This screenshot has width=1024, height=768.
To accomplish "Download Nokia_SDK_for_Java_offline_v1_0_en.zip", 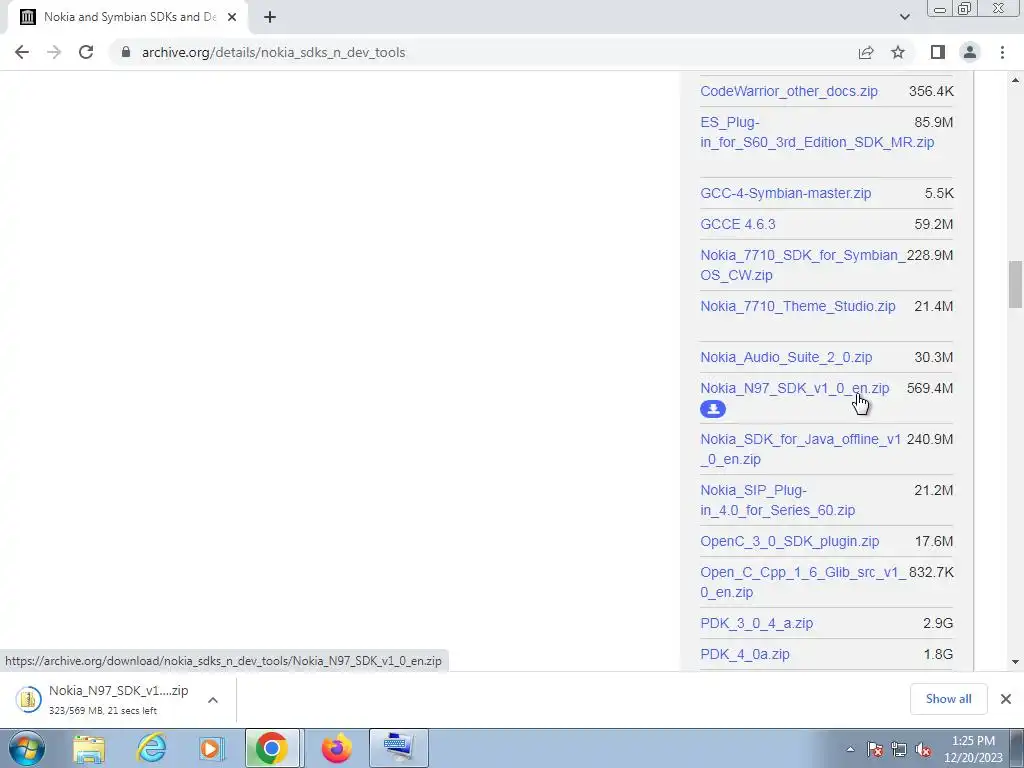I will click(x=801, y=449).
